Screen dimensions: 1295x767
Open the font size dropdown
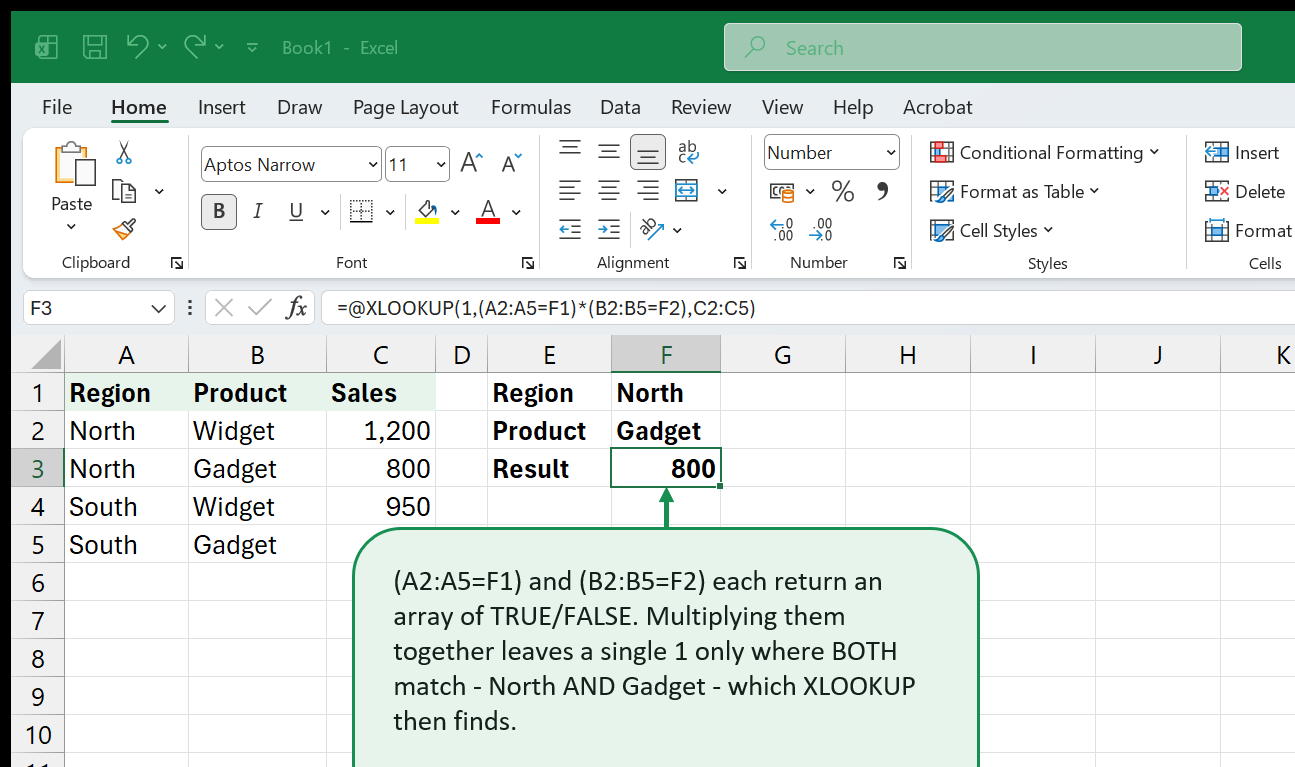click(x=441, y=165)
